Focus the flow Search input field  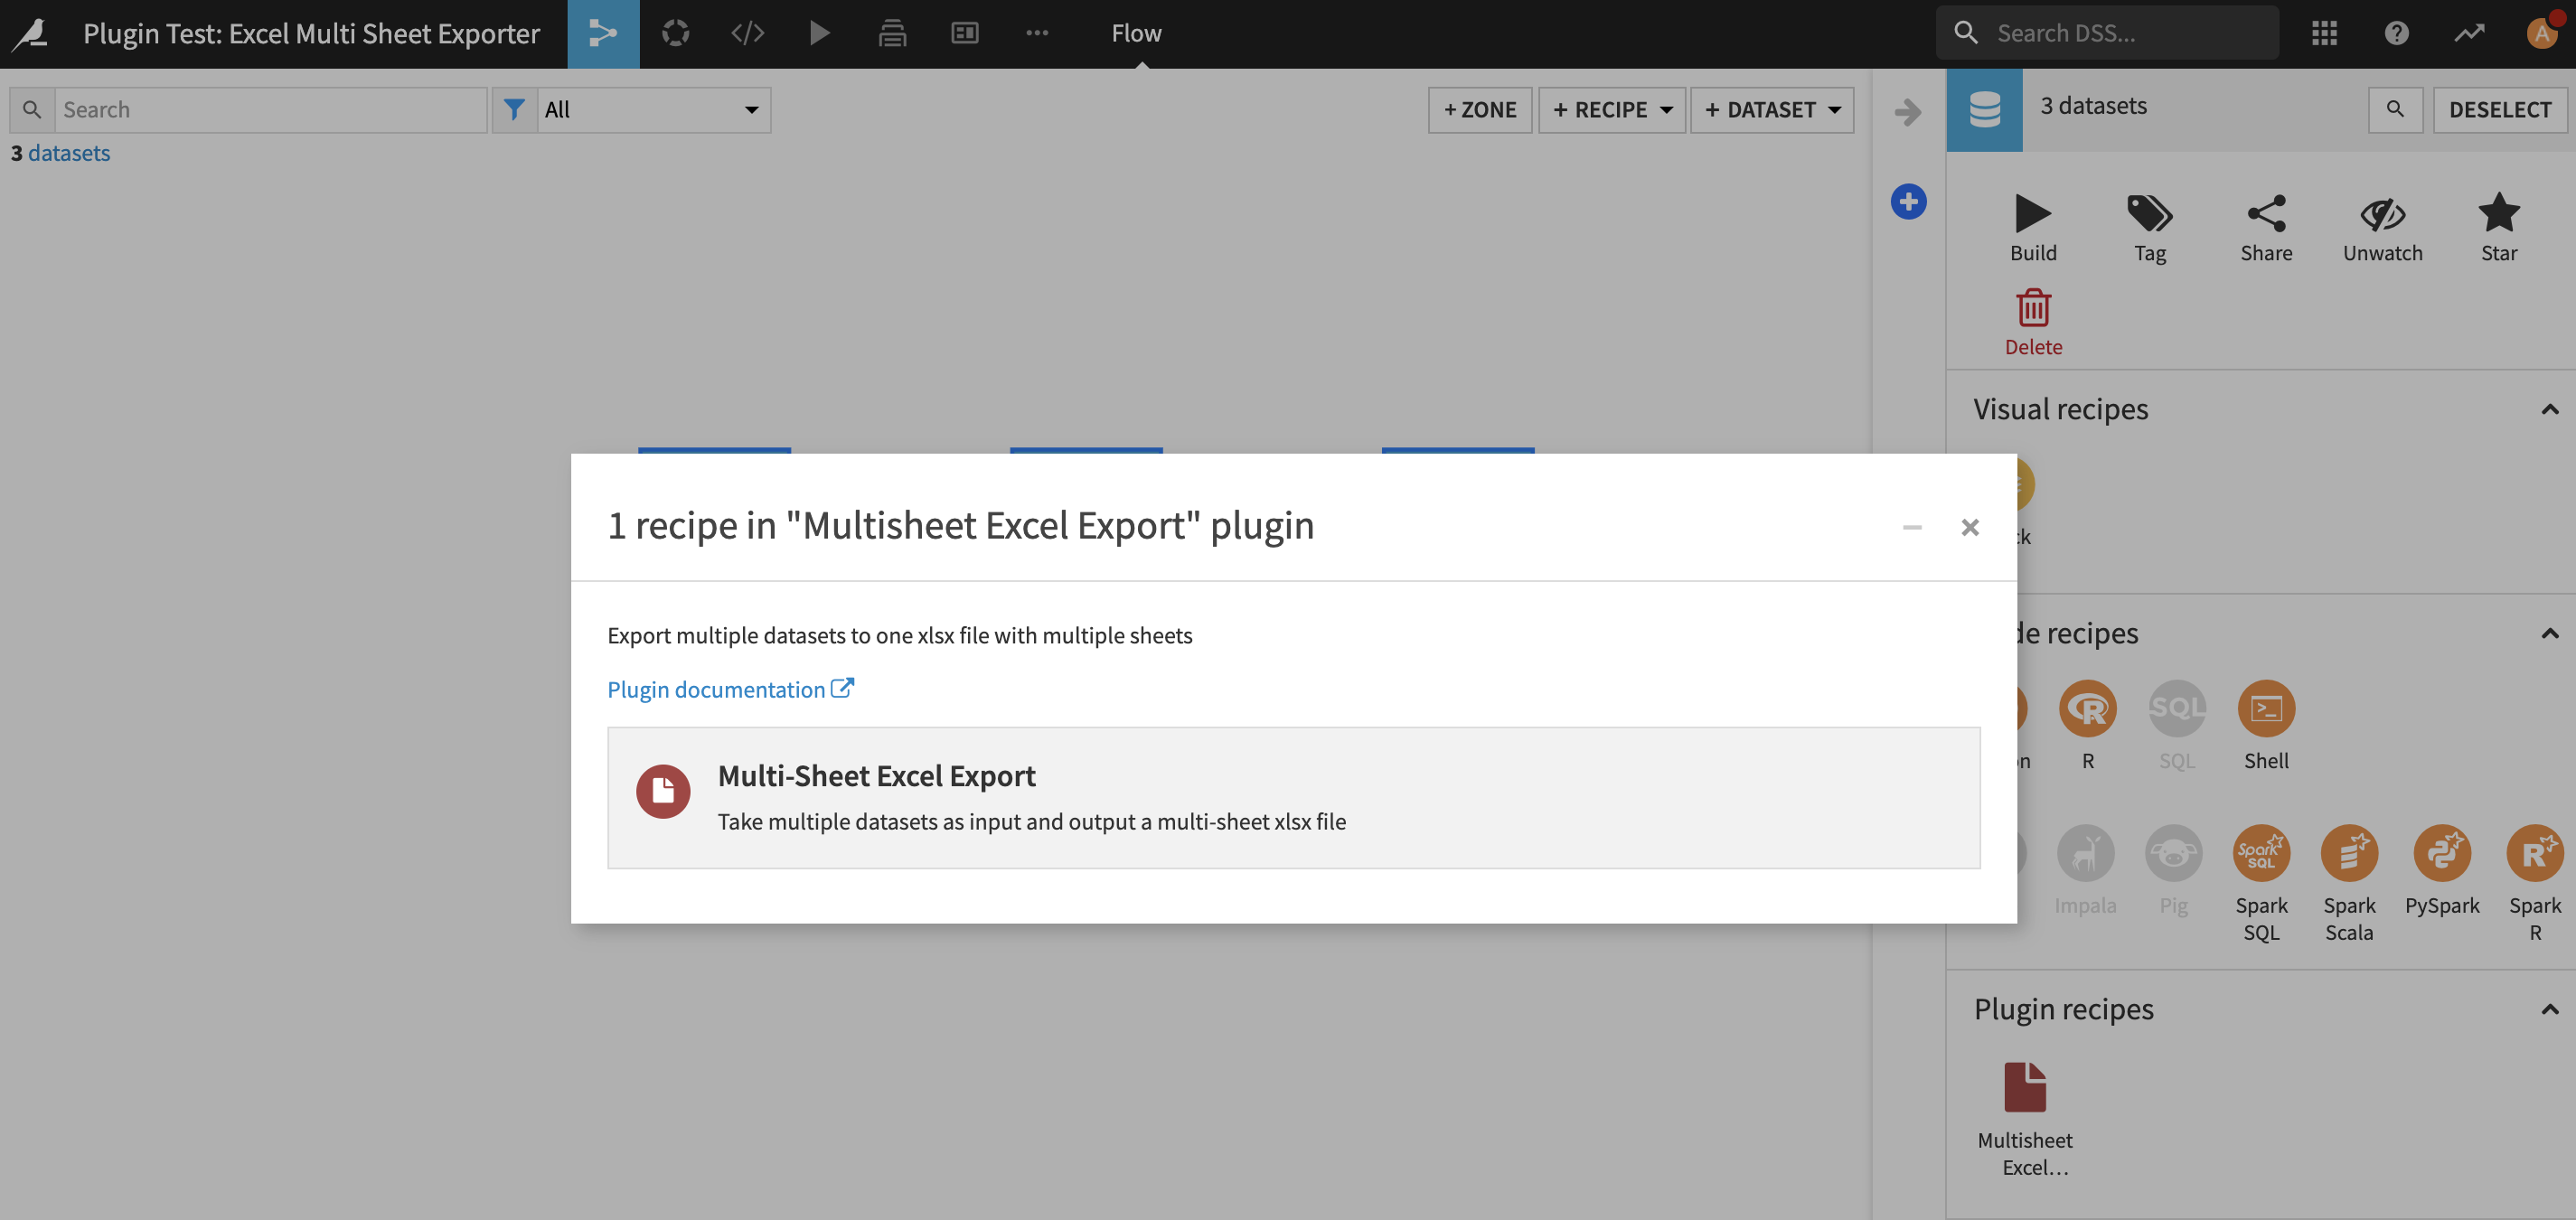click(x=270, y=109)
